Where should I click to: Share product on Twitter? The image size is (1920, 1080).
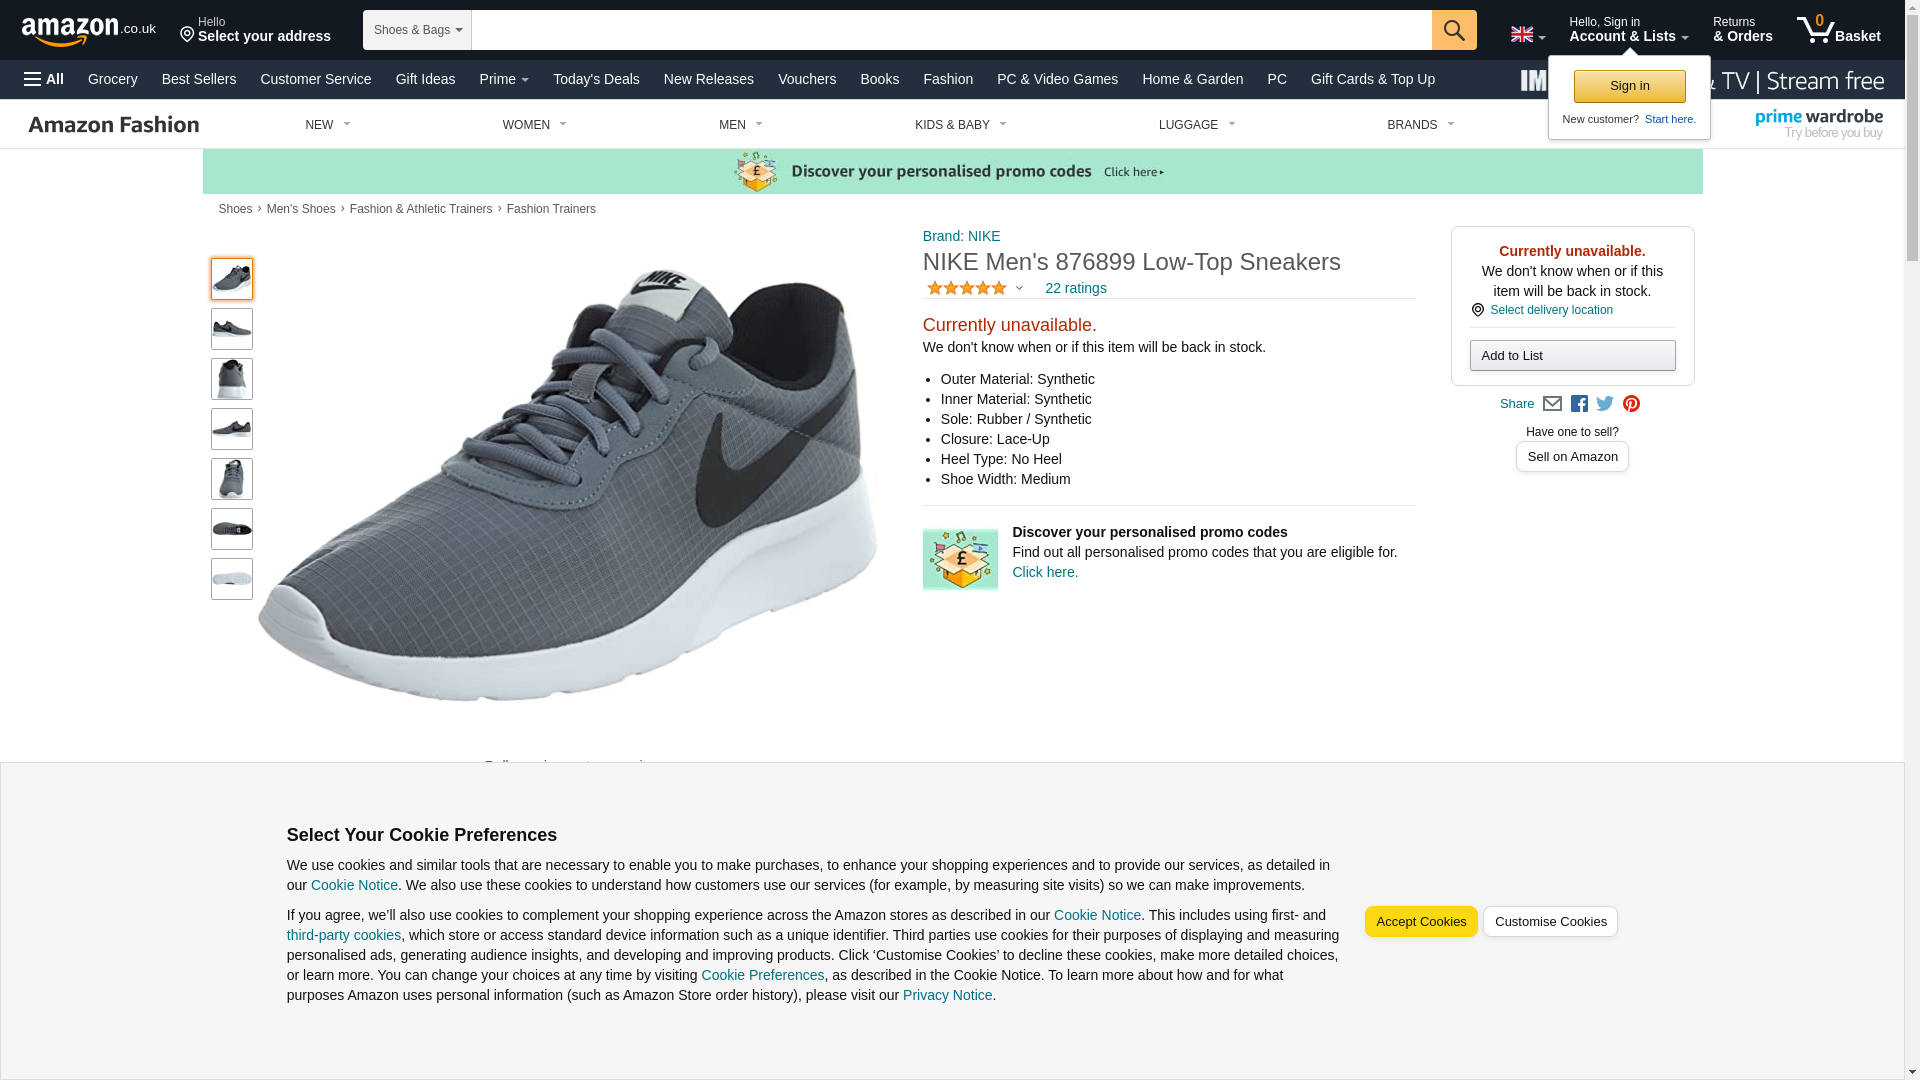[1605, 404]
